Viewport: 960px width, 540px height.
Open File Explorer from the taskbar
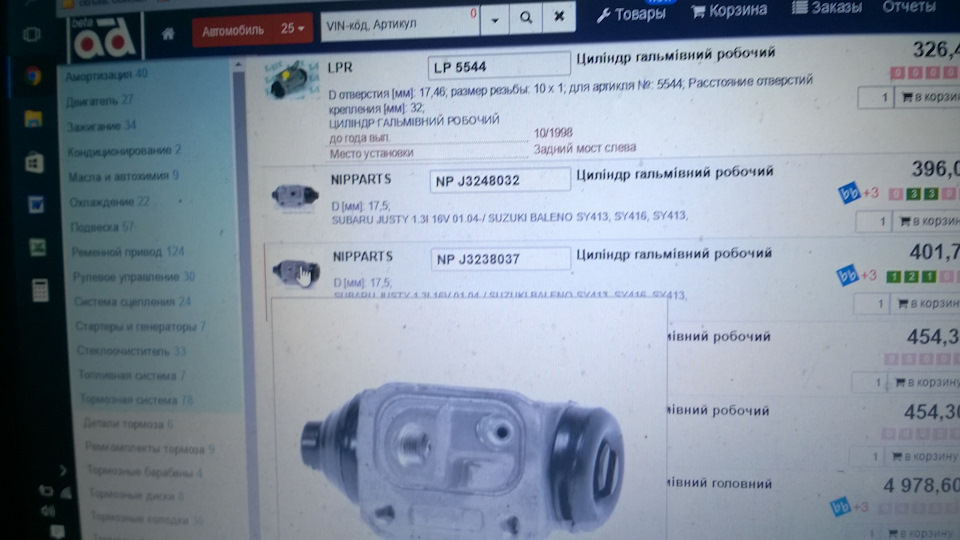pos(34,119)
